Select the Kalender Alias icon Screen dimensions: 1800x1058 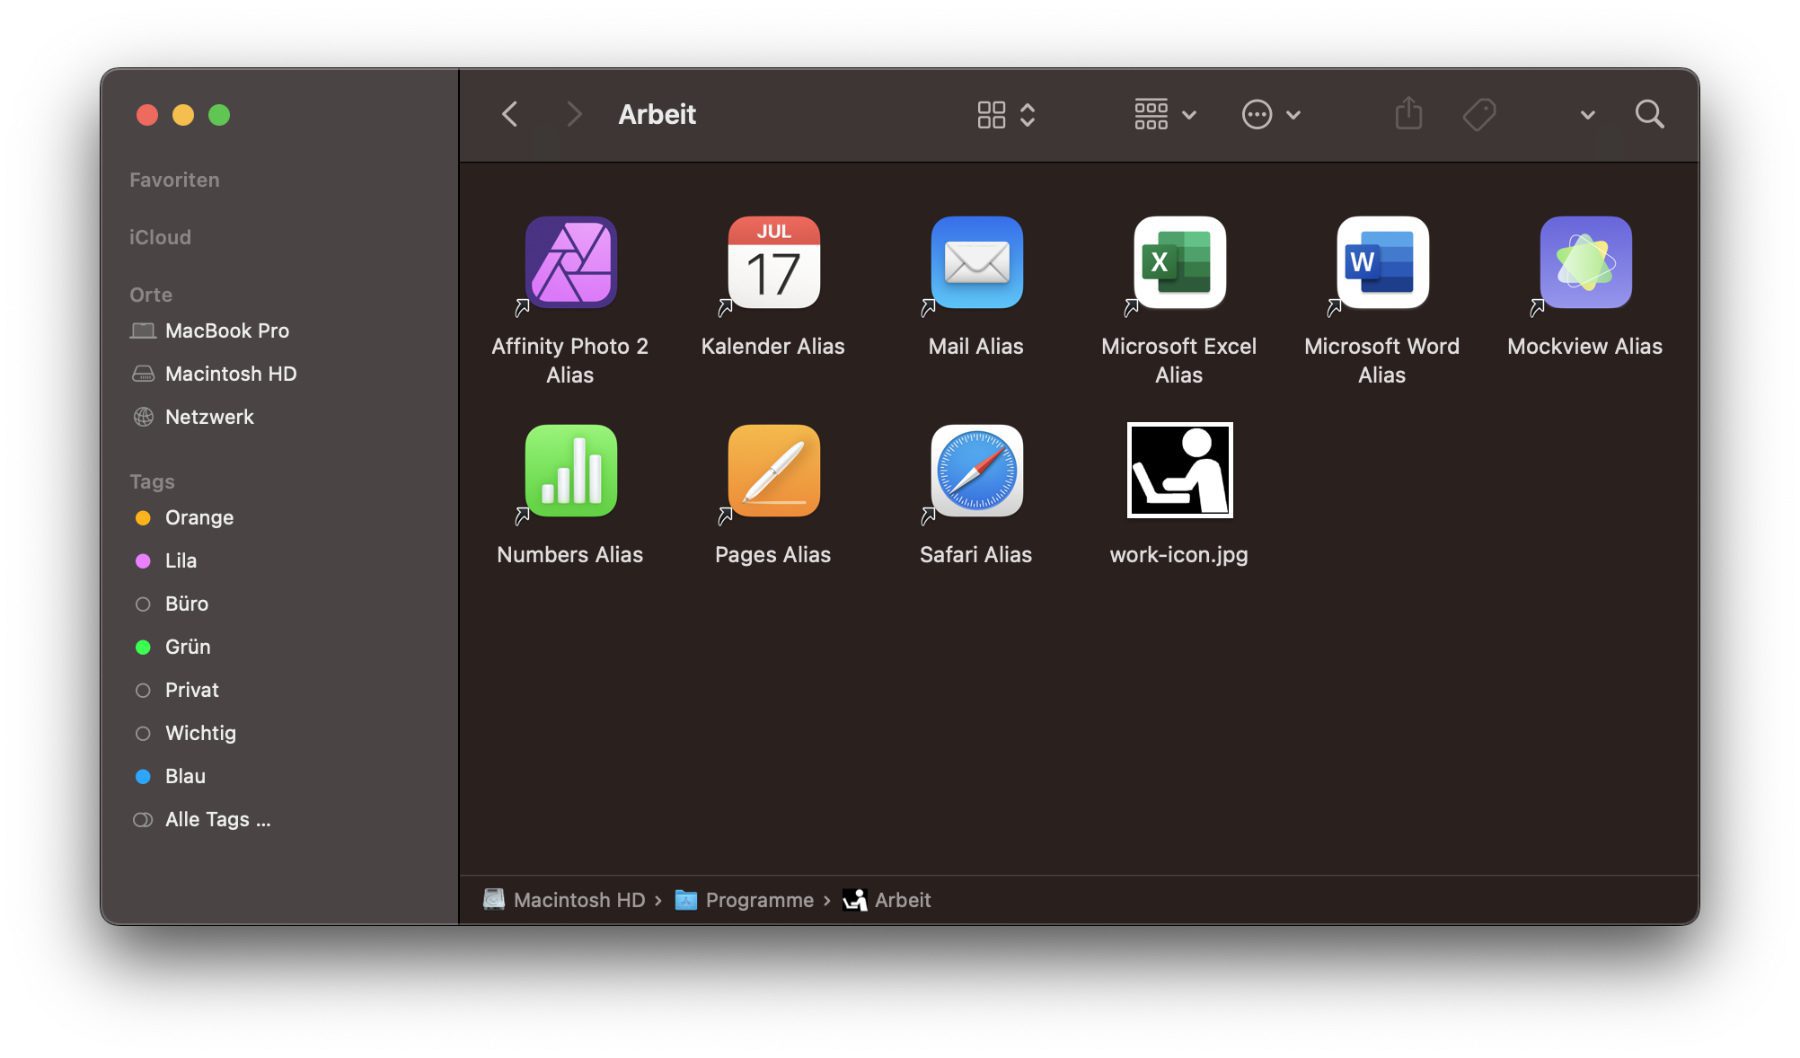click(x=773, y=263)
